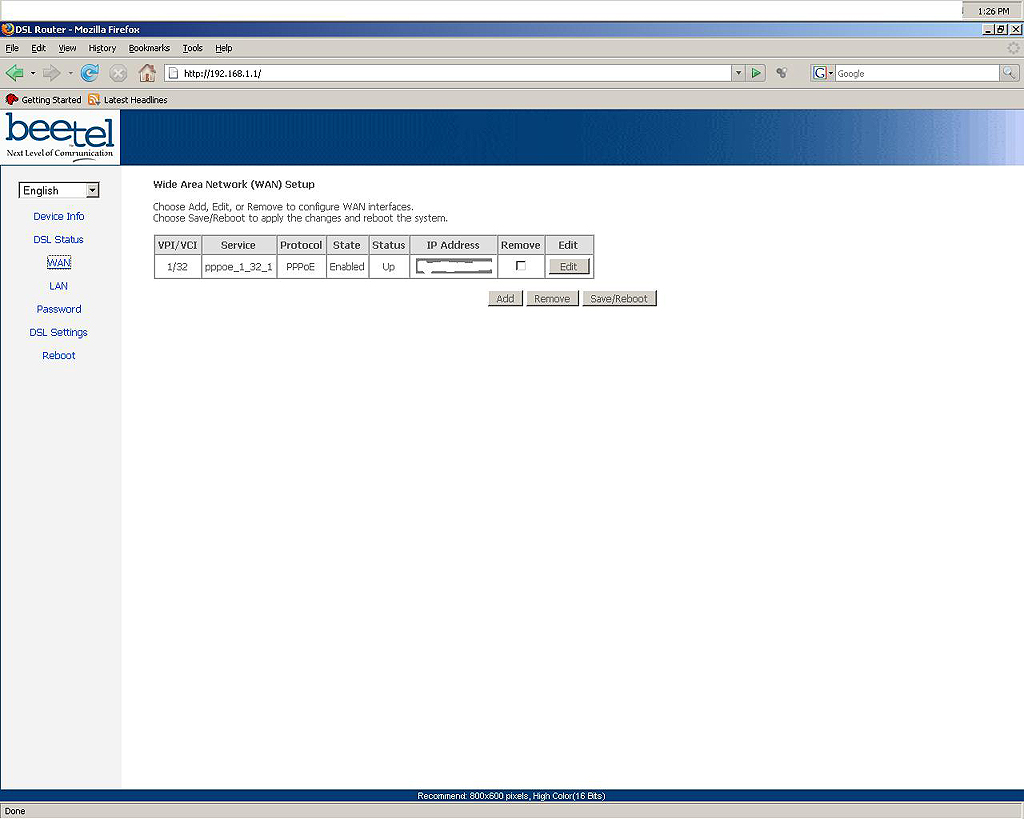
Task: Go to the Home page icon
Action: (x=147, y=73)
